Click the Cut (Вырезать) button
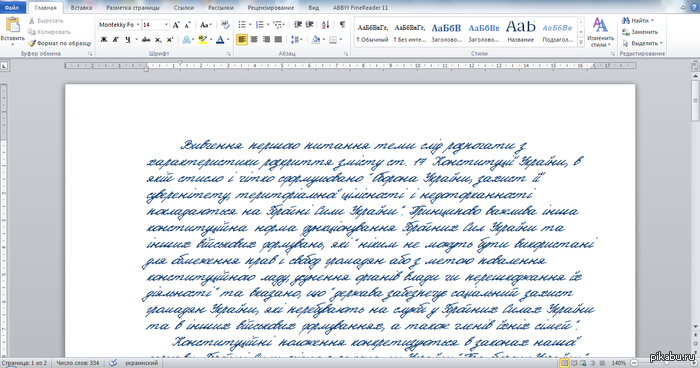The height and width of the screenshot is (368, 700). [46, 21]
